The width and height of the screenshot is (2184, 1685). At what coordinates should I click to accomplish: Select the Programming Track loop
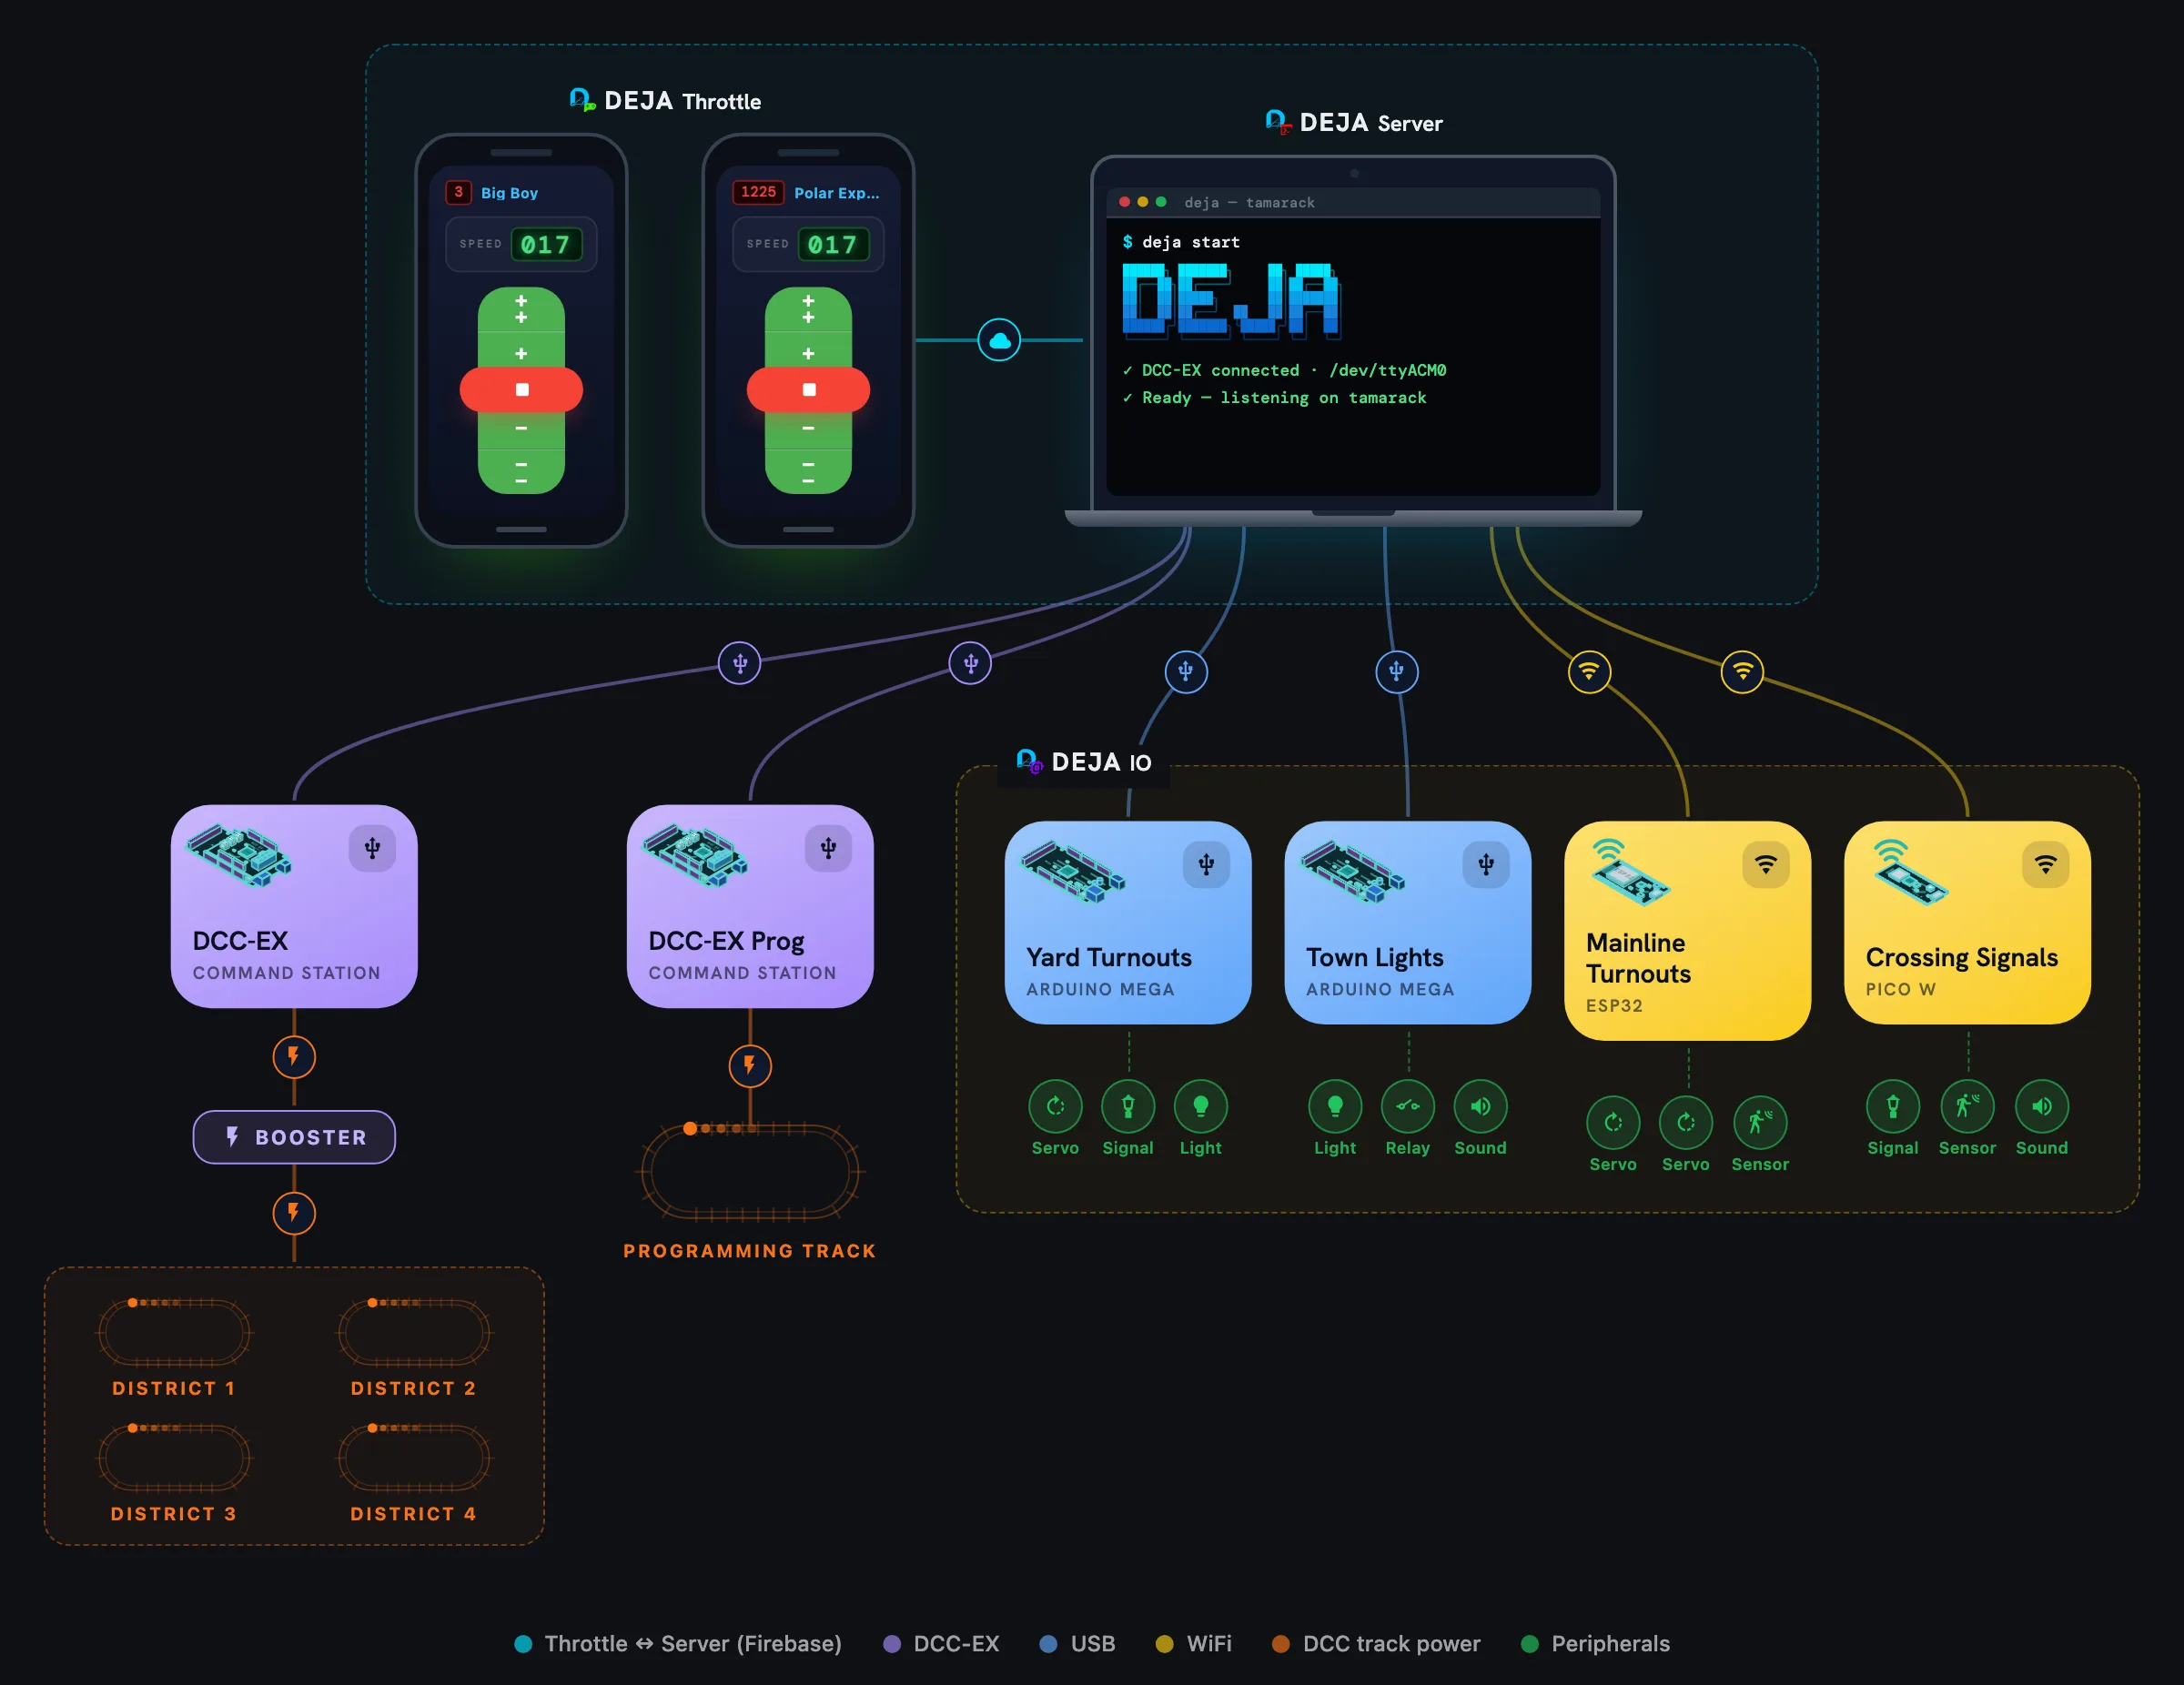tap(750, 1172)
